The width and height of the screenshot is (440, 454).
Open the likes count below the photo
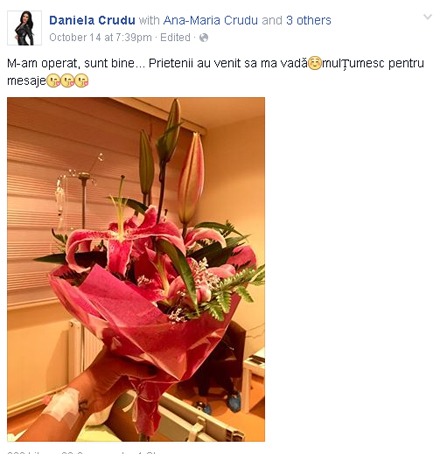pyautogui.click(x=31, y=452)
